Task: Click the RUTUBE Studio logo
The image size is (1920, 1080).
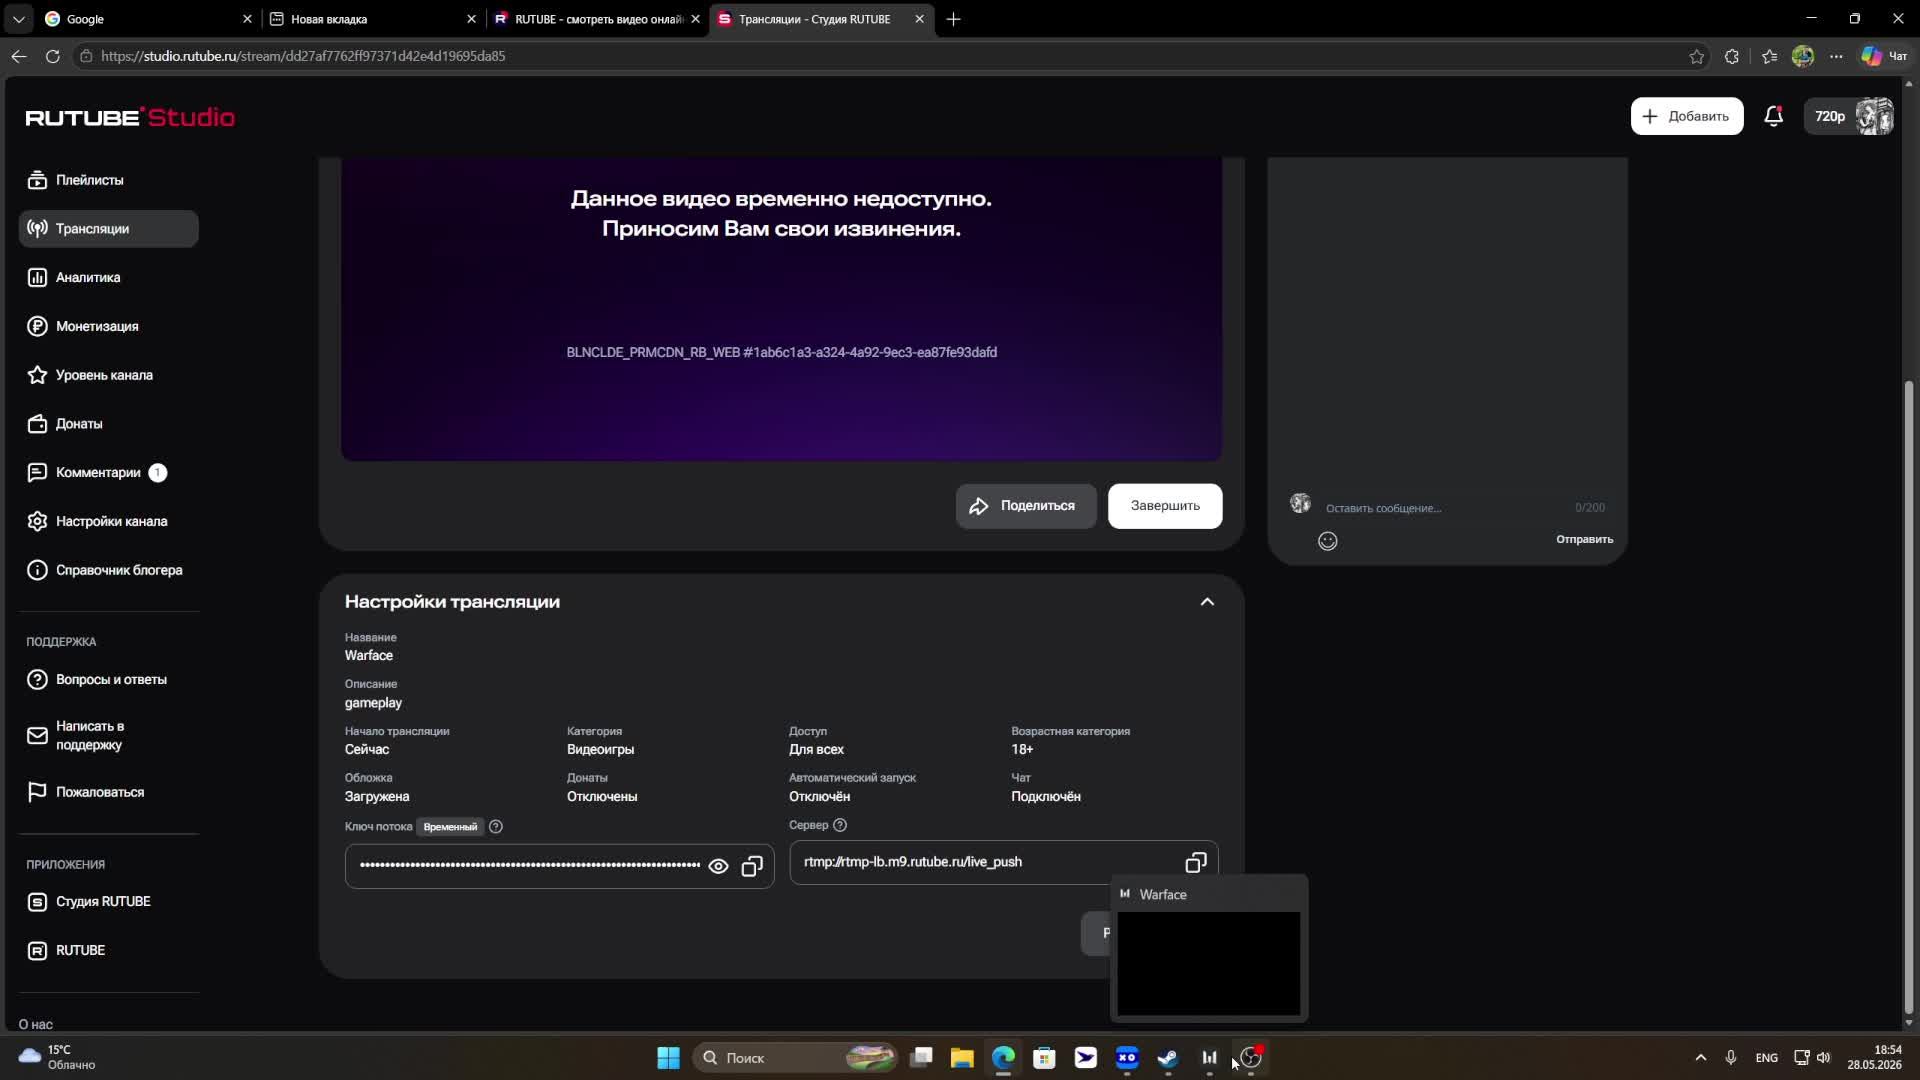Action: 130,117
